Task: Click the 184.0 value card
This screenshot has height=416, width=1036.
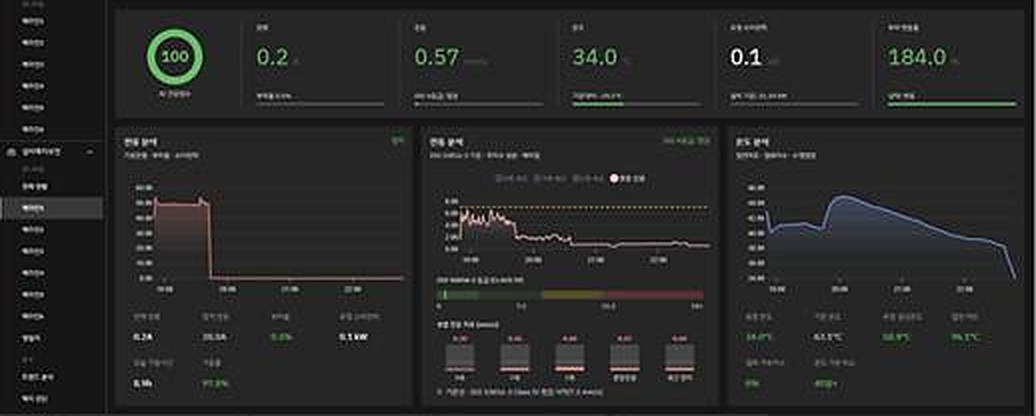Action: click(951, 65)
